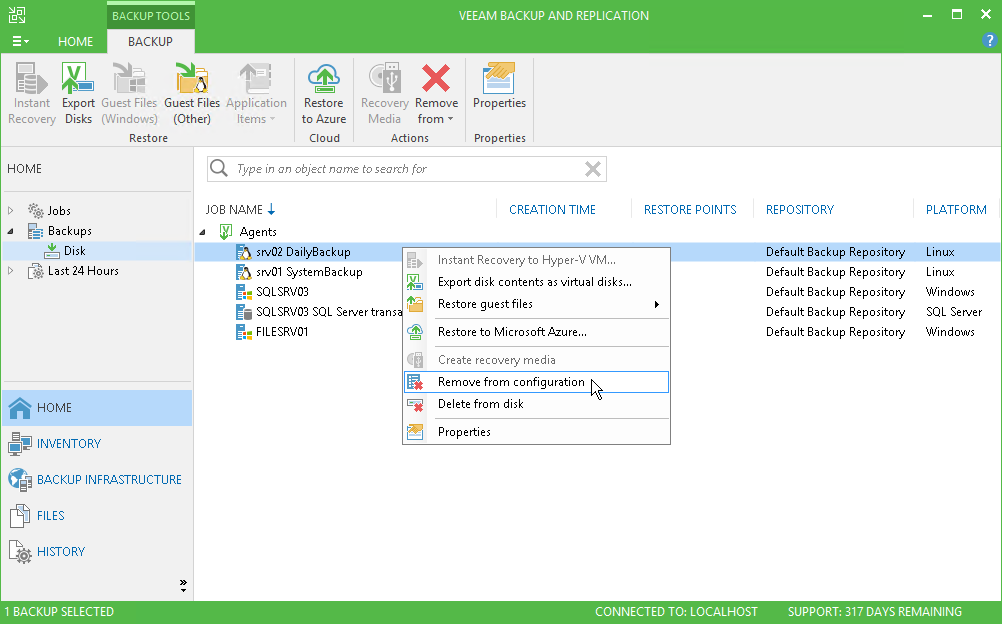Focus the object name search field
Screen dimensions: 1002x624
point(406,169)
